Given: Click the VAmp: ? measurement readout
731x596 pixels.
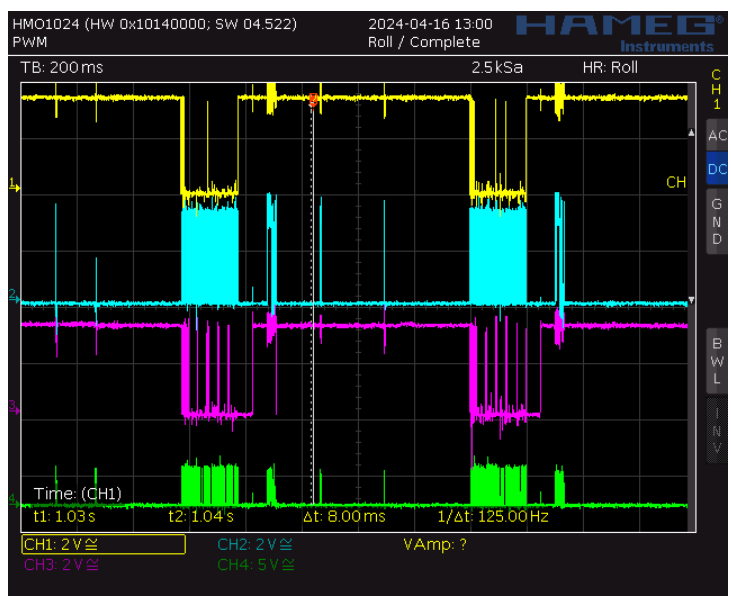Looking at the screenshot, I should (x=435, y=544).
